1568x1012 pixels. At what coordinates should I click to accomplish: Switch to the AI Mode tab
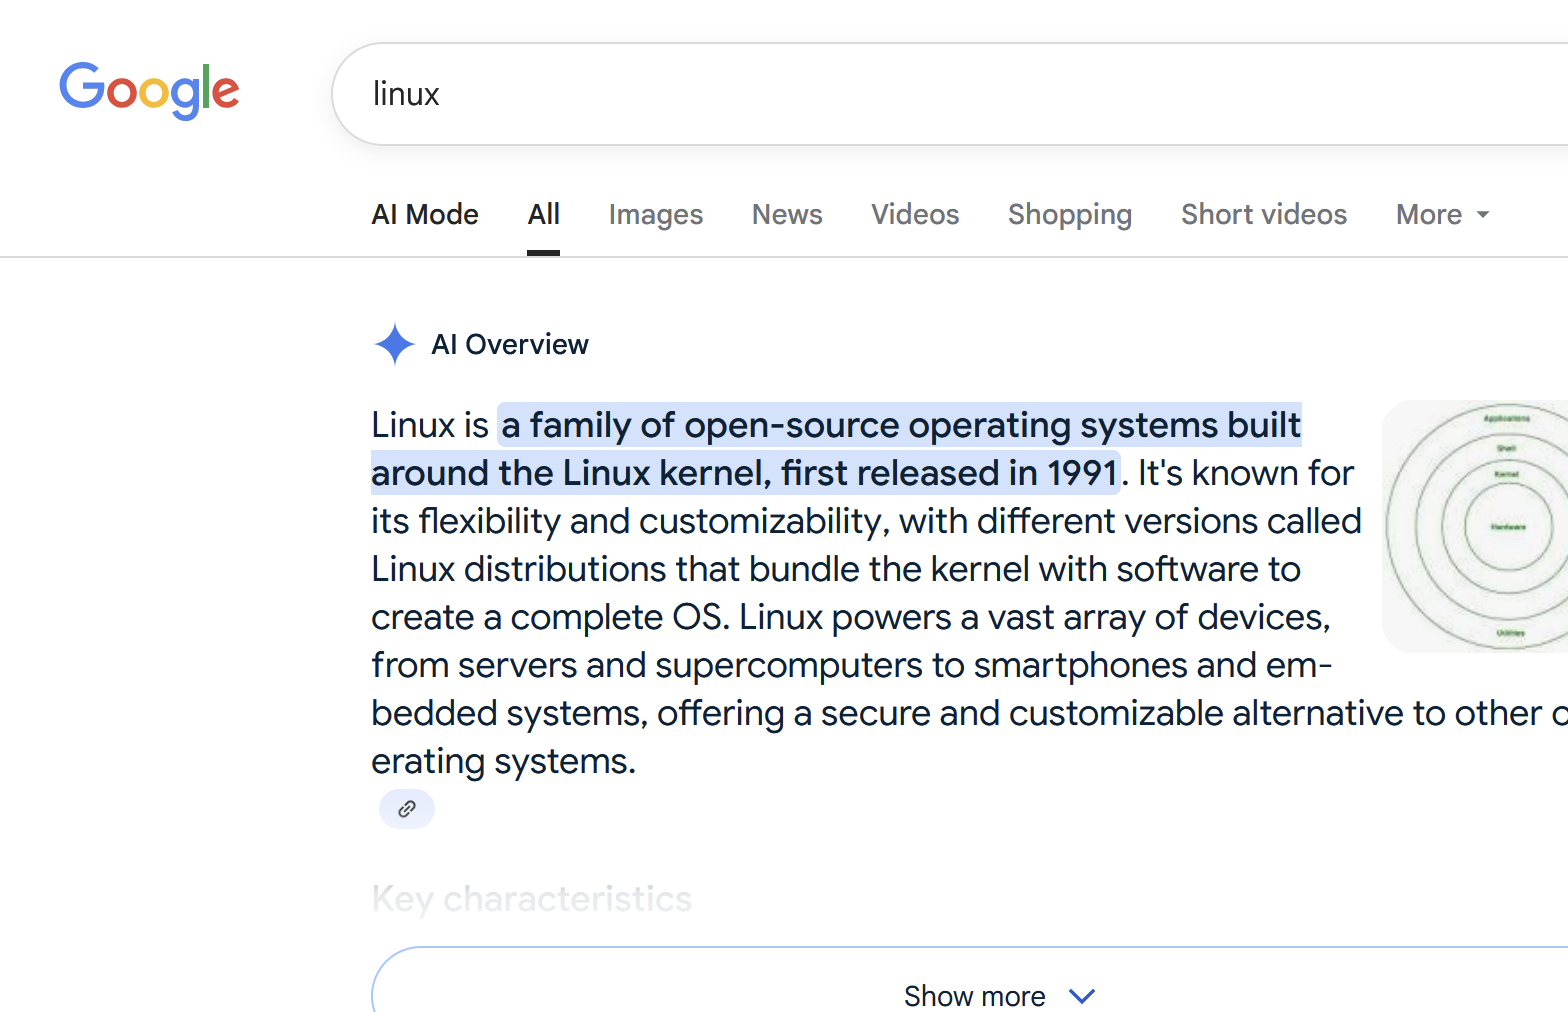(425, 215)
